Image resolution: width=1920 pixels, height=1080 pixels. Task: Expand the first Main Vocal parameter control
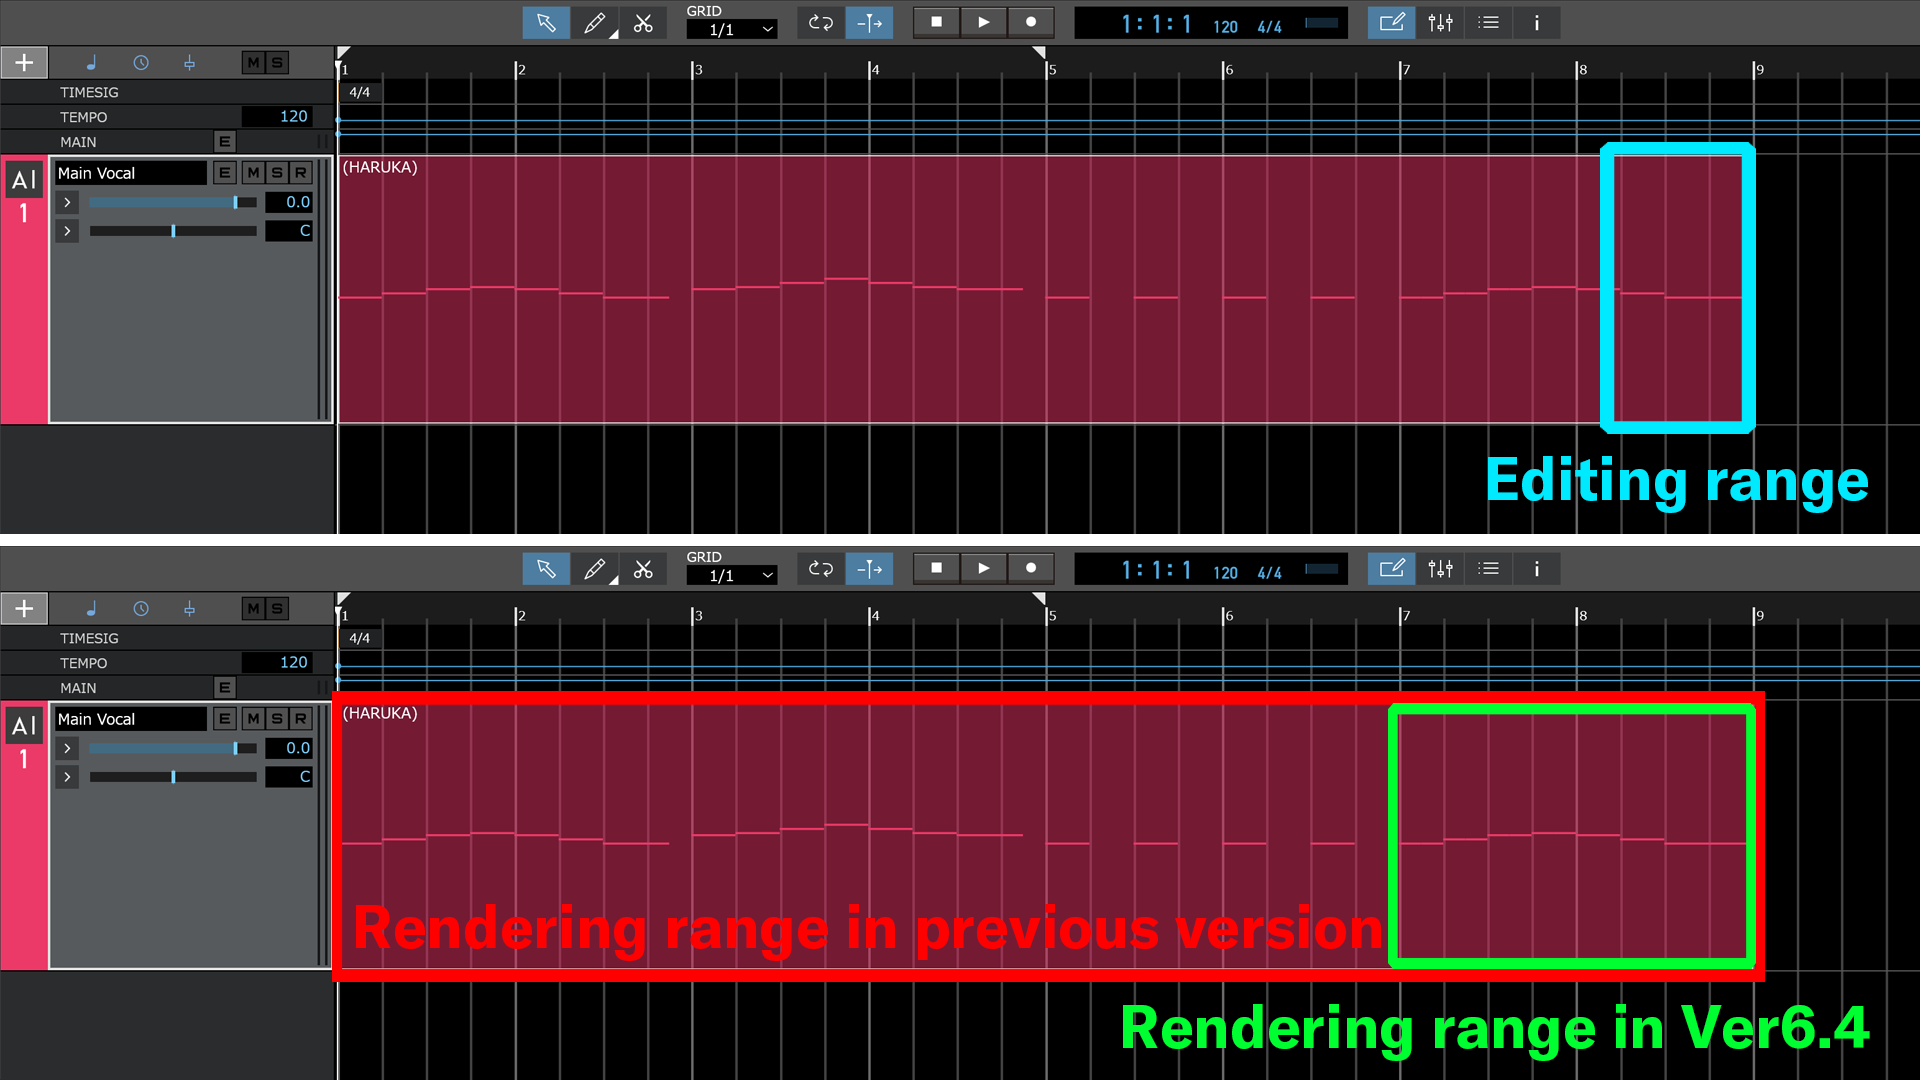67,202
